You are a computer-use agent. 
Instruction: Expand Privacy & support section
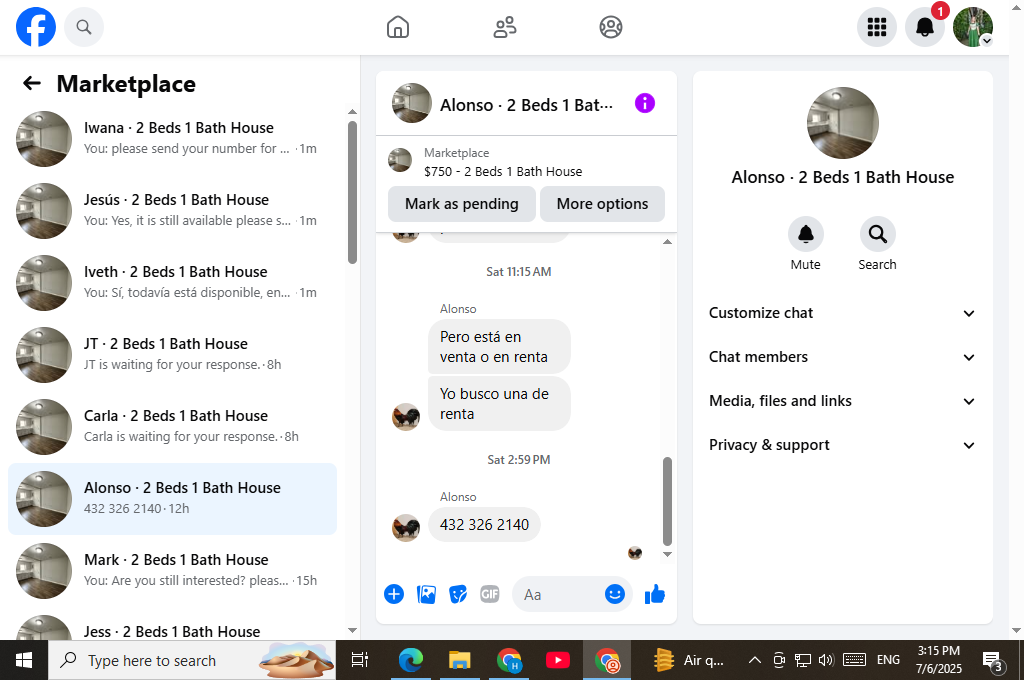click(x=842, y=445)
